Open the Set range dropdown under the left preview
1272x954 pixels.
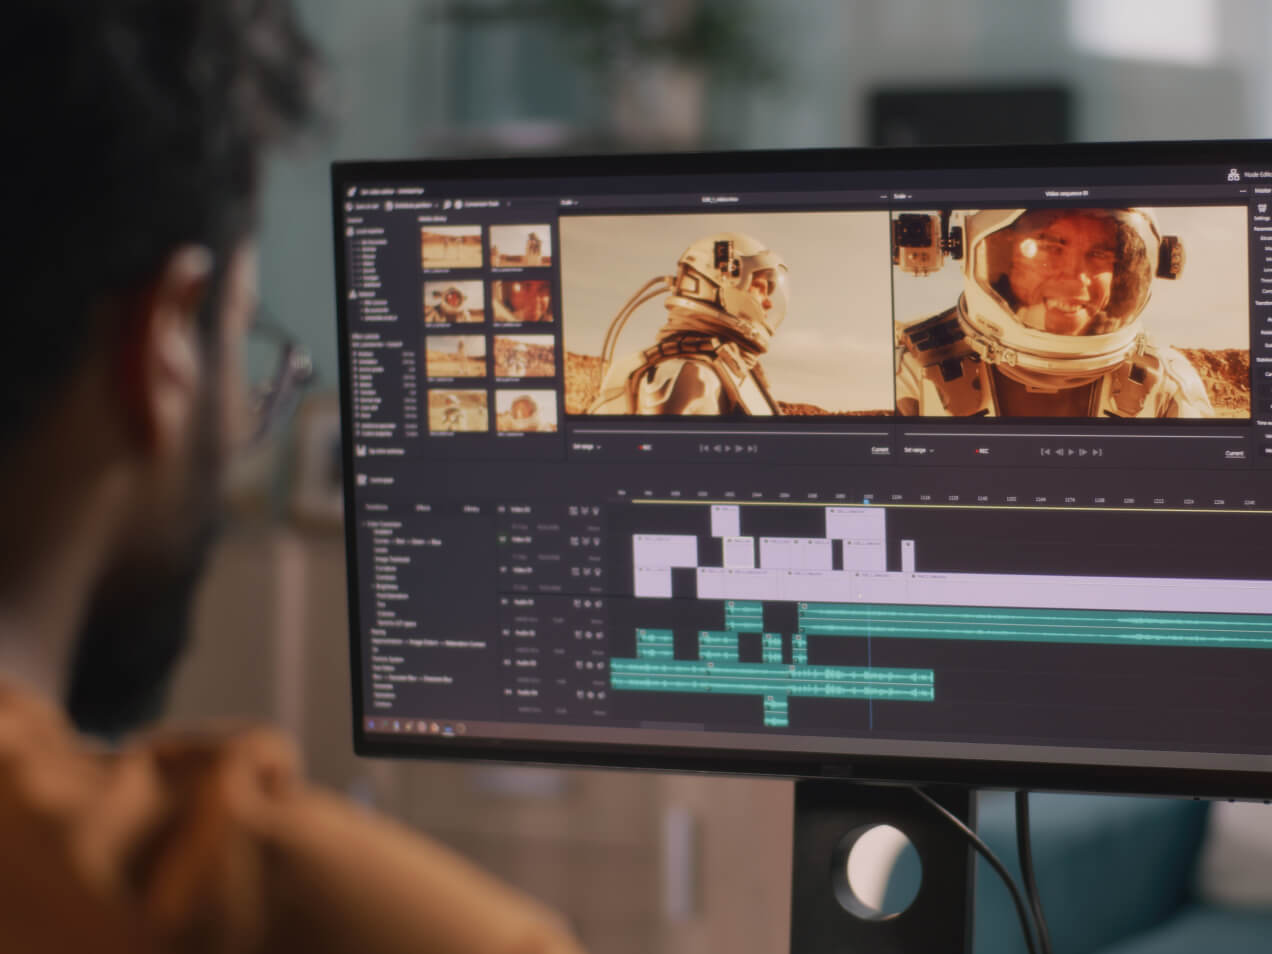586,447
